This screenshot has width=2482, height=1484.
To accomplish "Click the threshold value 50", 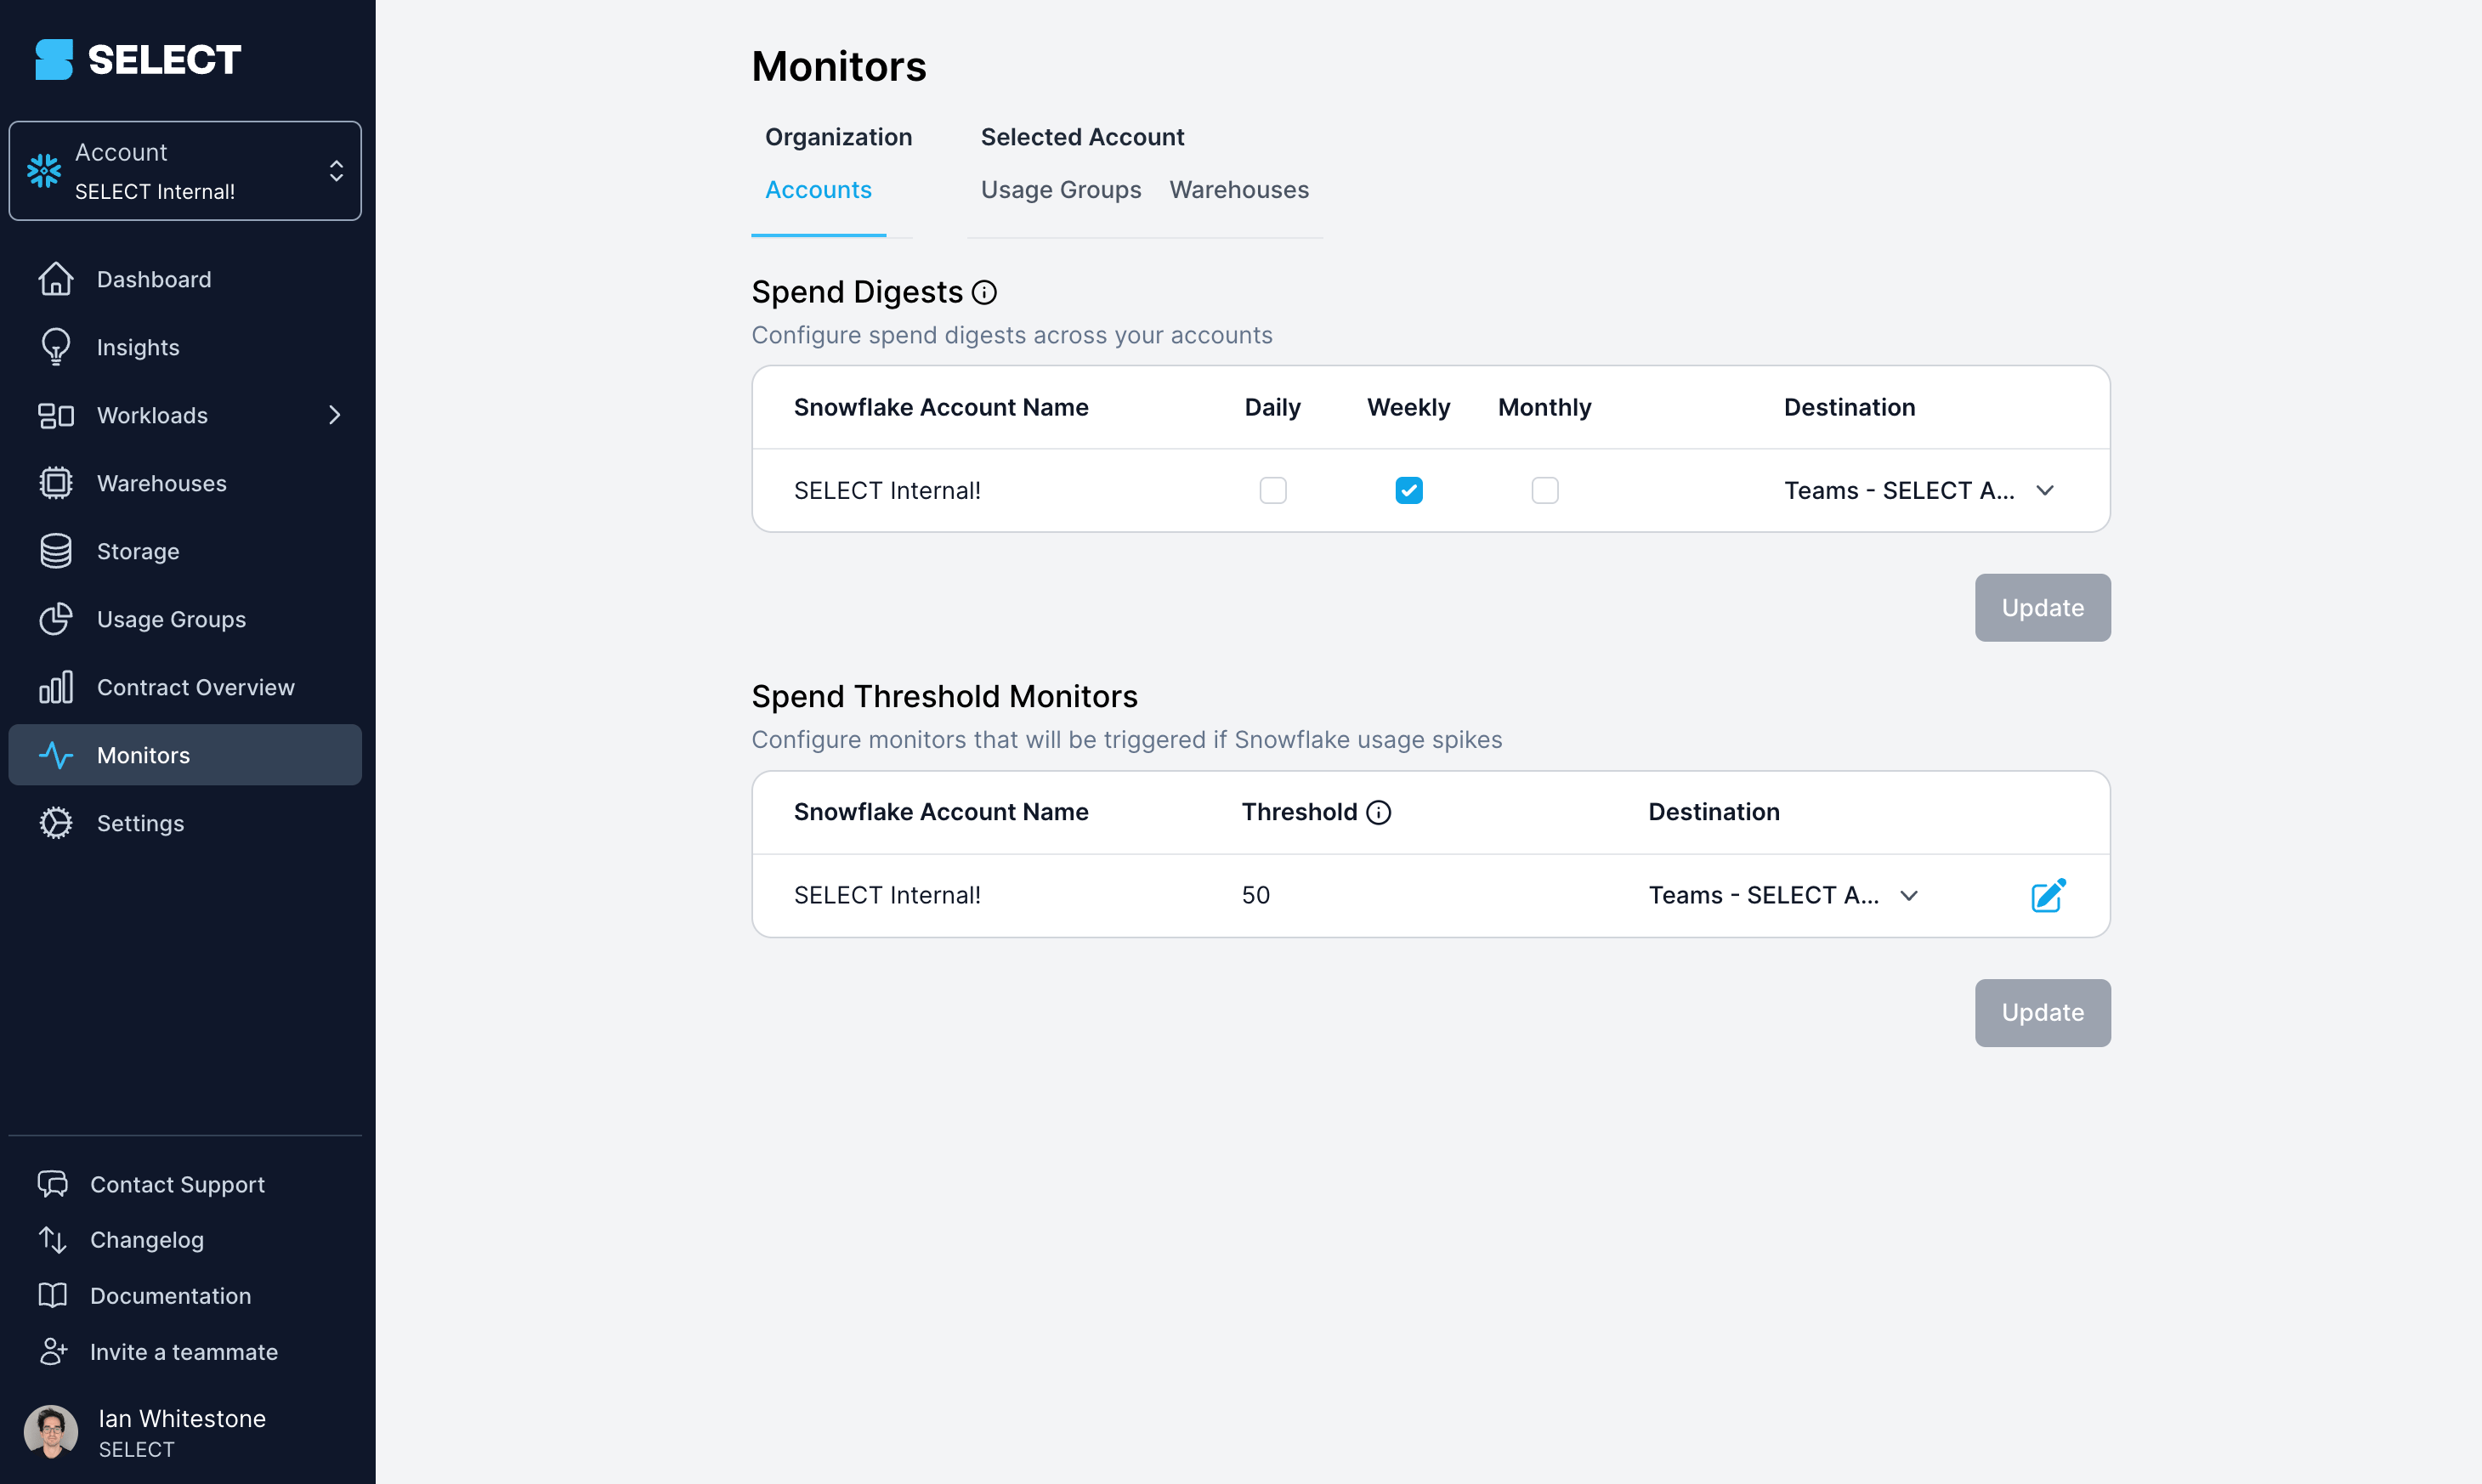I will (x=1255, y=895).
